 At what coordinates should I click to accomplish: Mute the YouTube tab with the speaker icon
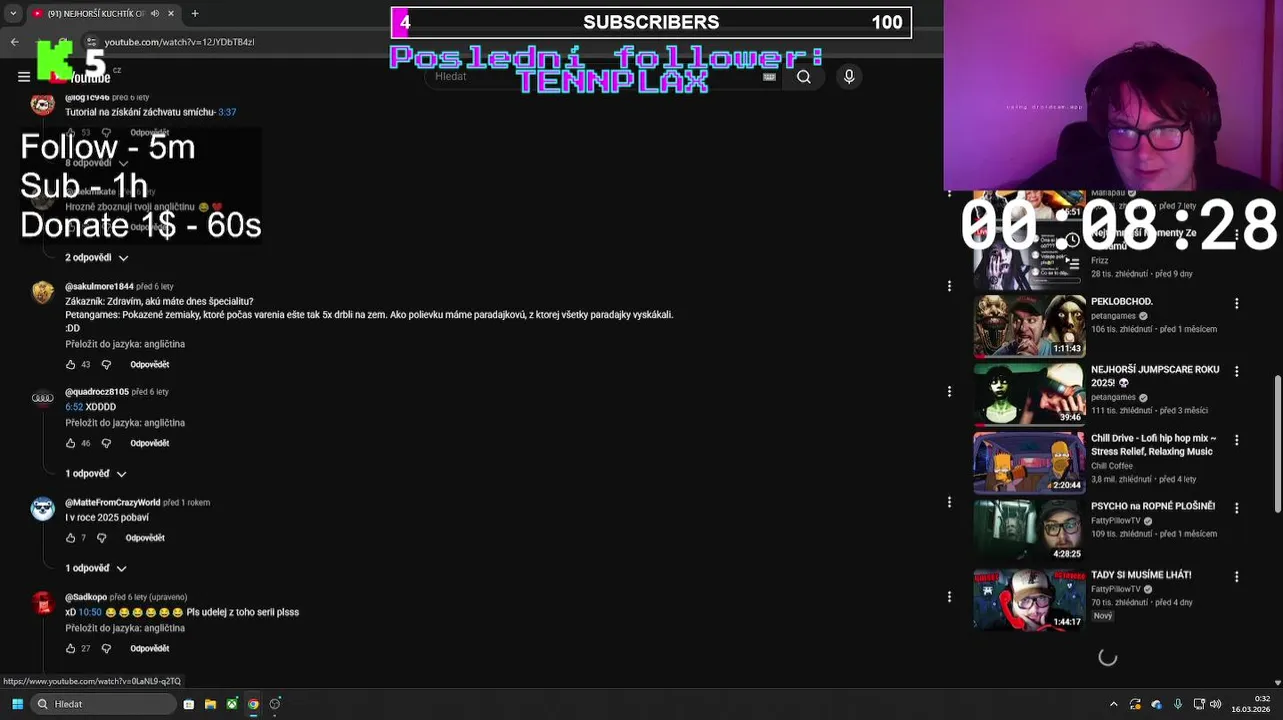pyautogui.click(x=155, y=13)
